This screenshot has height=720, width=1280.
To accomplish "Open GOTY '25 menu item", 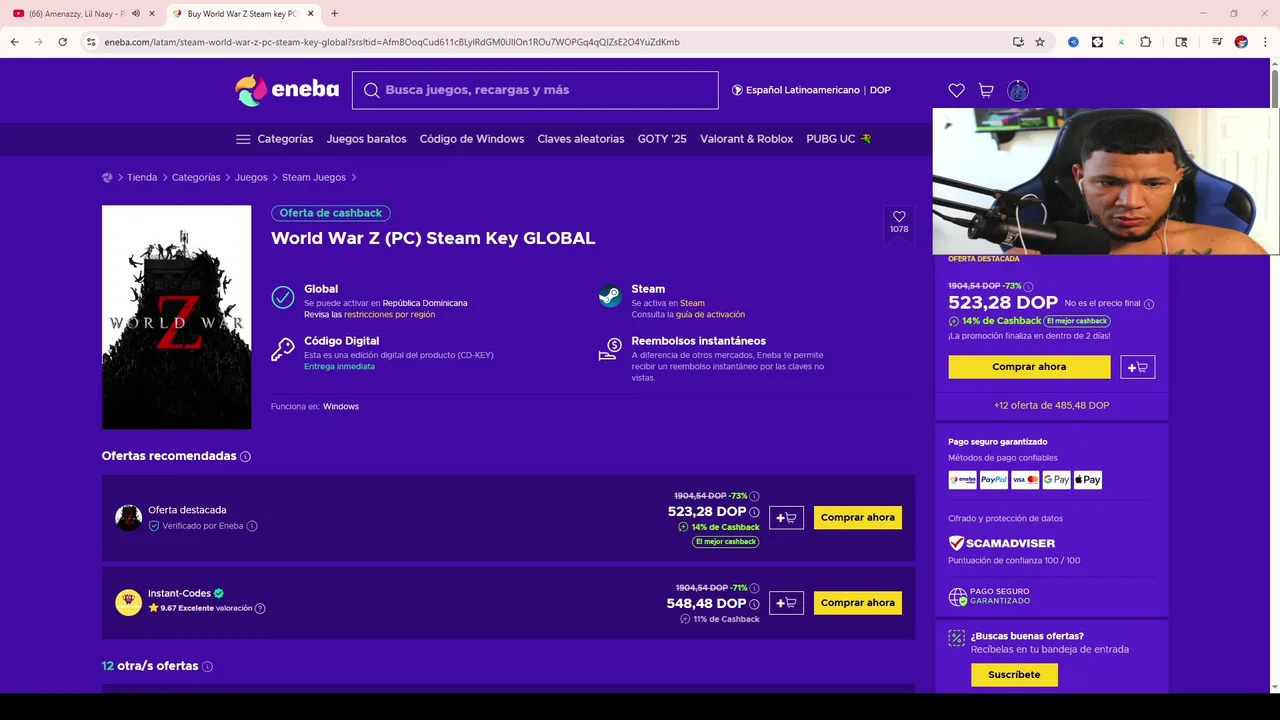I will pyautogui.click(x=662, y=139).
